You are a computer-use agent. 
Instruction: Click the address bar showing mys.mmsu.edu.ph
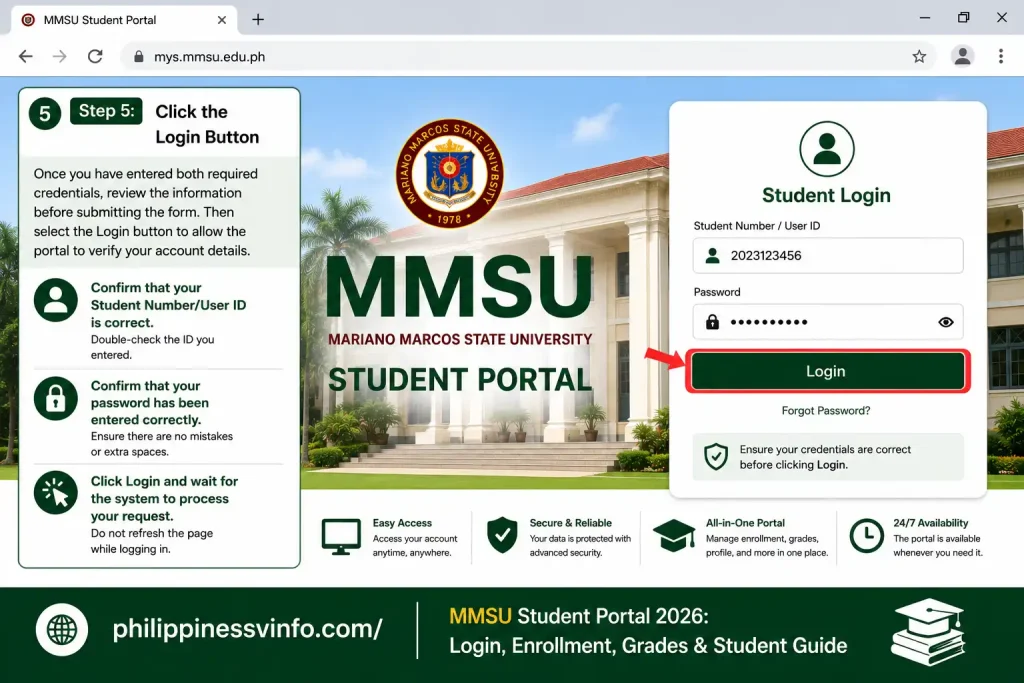click(x=528, y=57)
